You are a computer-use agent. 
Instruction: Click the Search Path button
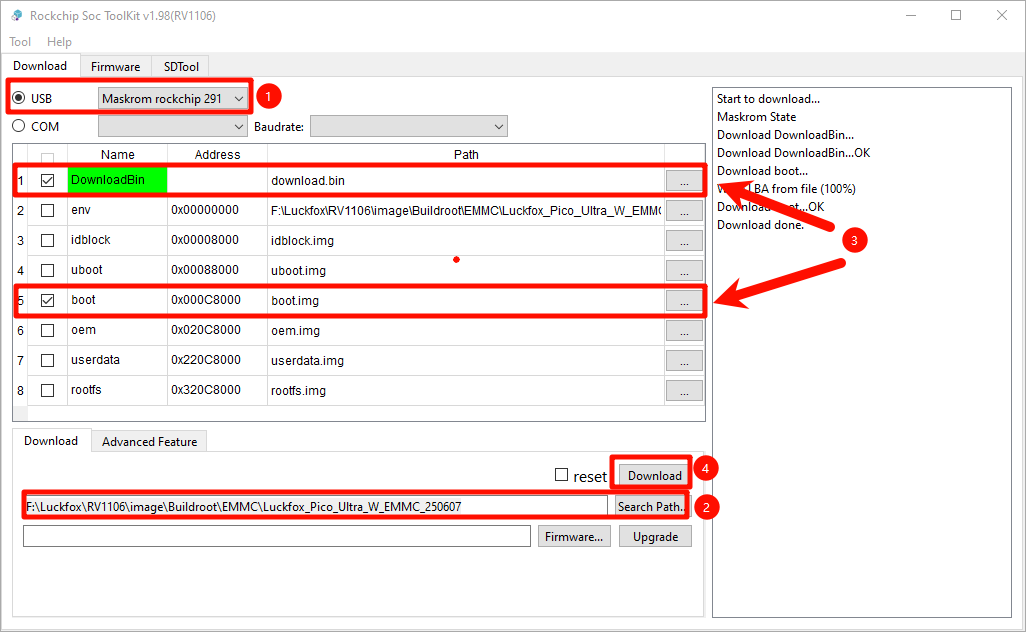[x=650, y=507]
